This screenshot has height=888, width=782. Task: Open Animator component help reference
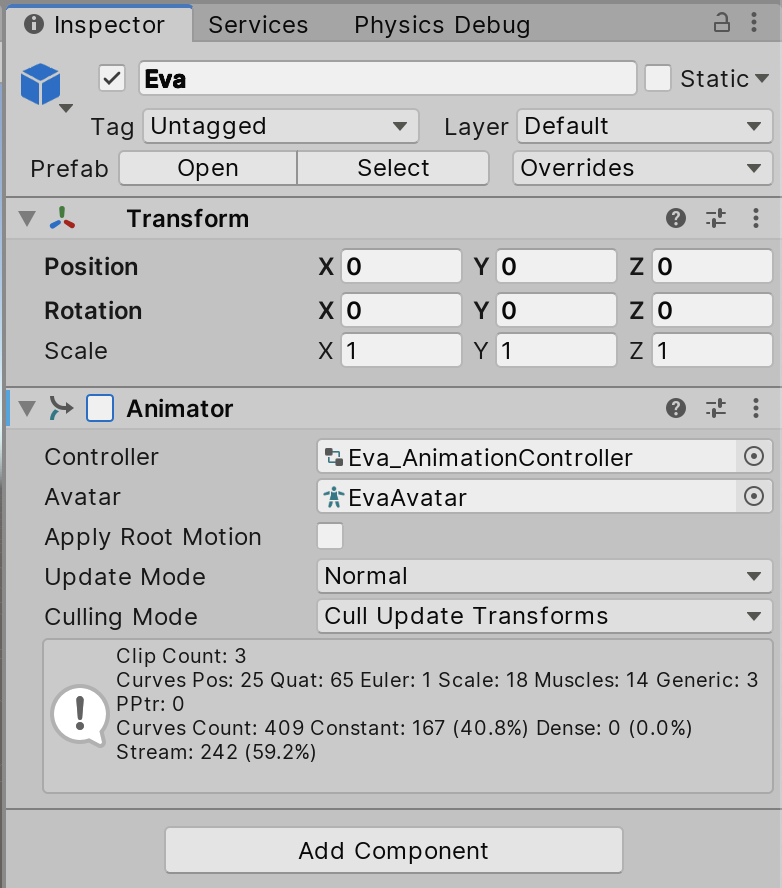[x=676, y=408]
